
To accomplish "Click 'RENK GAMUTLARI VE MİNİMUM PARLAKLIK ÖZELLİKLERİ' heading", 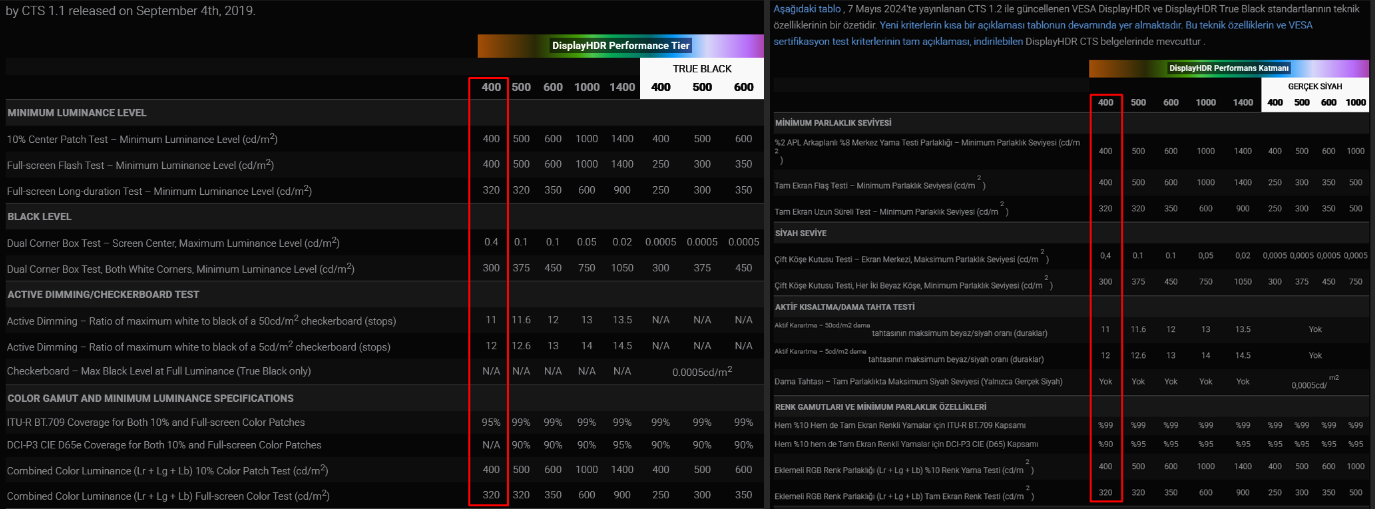I will click(880, 407).
